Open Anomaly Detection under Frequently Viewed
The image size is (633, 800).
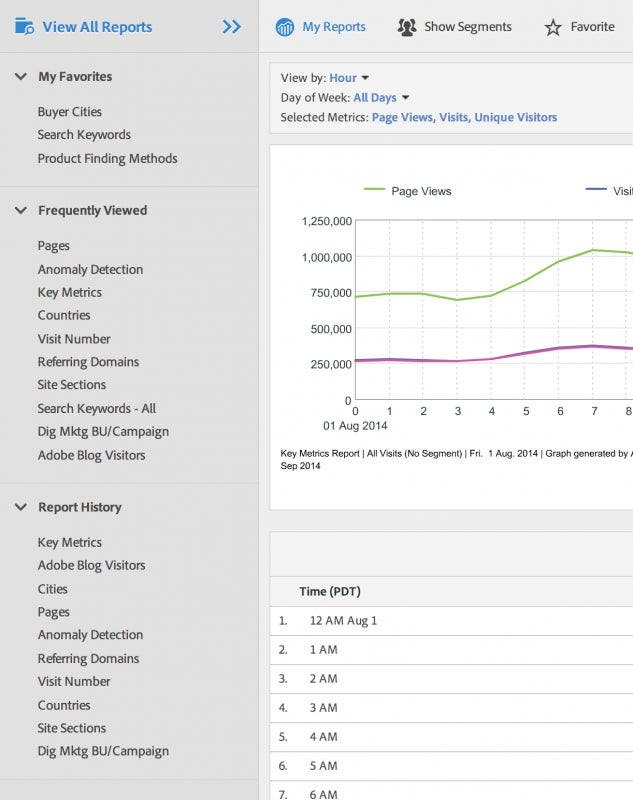pyautogui.click(x=88, y=269)
